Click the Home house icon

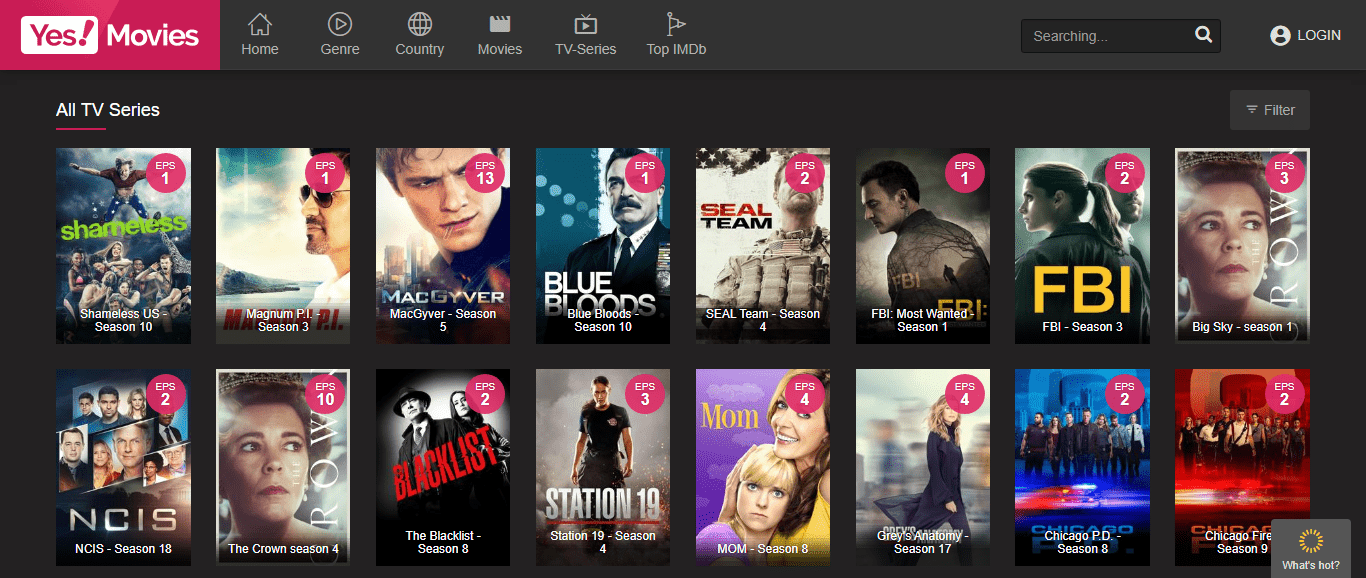click(x=260, y=23)
